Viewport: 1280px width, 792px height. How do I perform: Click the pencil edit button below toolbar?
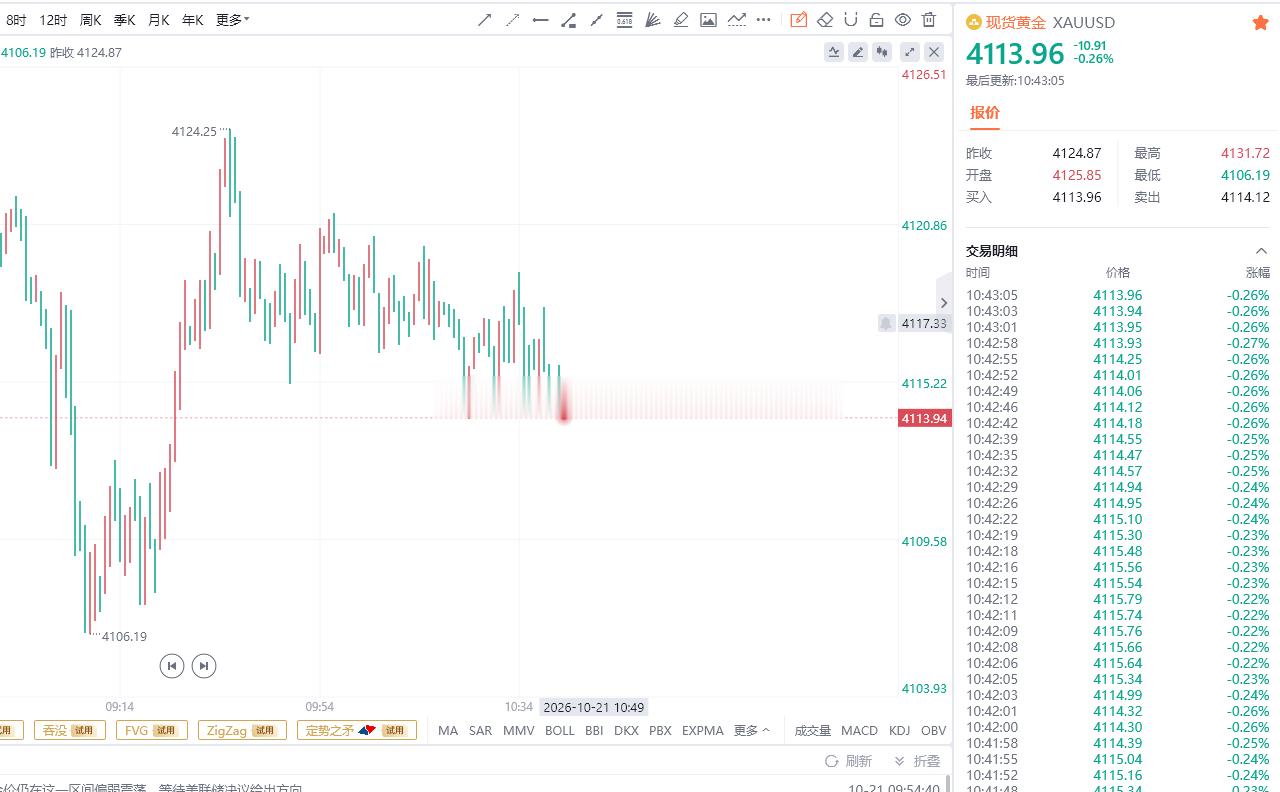coord(858,52)
